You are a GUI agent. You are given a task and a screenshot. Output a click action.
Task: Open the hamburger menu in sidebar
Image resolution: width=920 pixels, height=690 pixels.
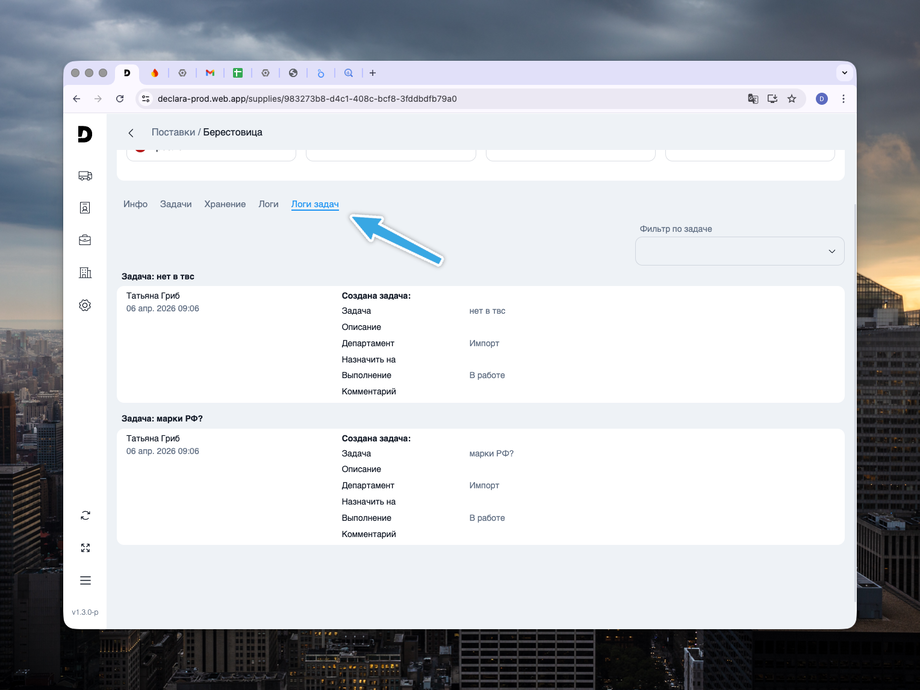tap(85, 580)
